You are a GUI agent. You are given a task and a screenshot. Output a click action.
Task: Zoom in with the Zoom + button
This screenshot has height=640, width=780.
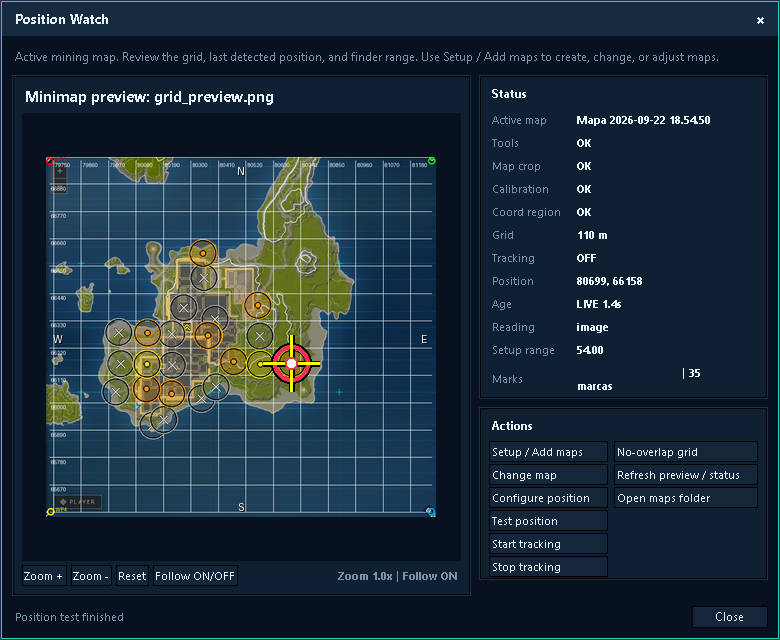tap(44, 576)
